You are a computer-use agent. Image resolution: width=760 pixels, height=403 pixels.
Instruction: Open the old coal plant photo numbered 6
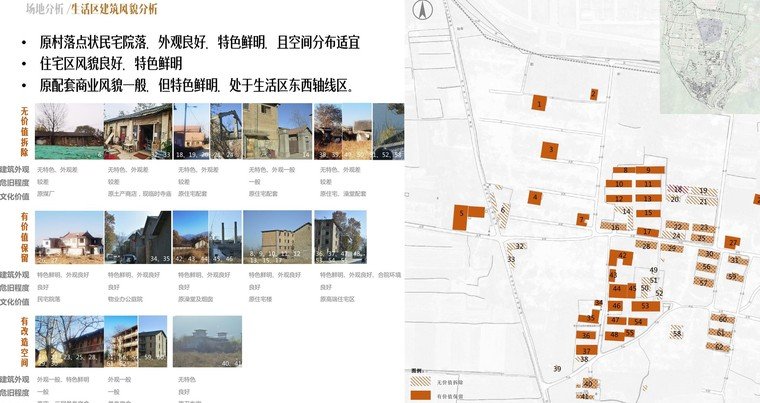click(x=69, y=131)
